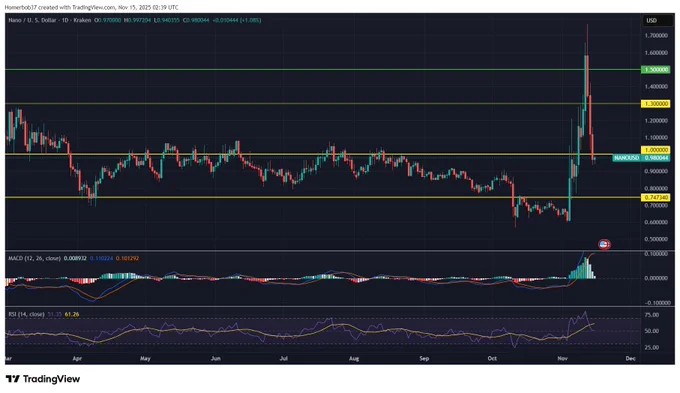Click the yellow 0.747340 price level label
The width and height of the screenshot is (680, 393).
(x=655, y=198)
